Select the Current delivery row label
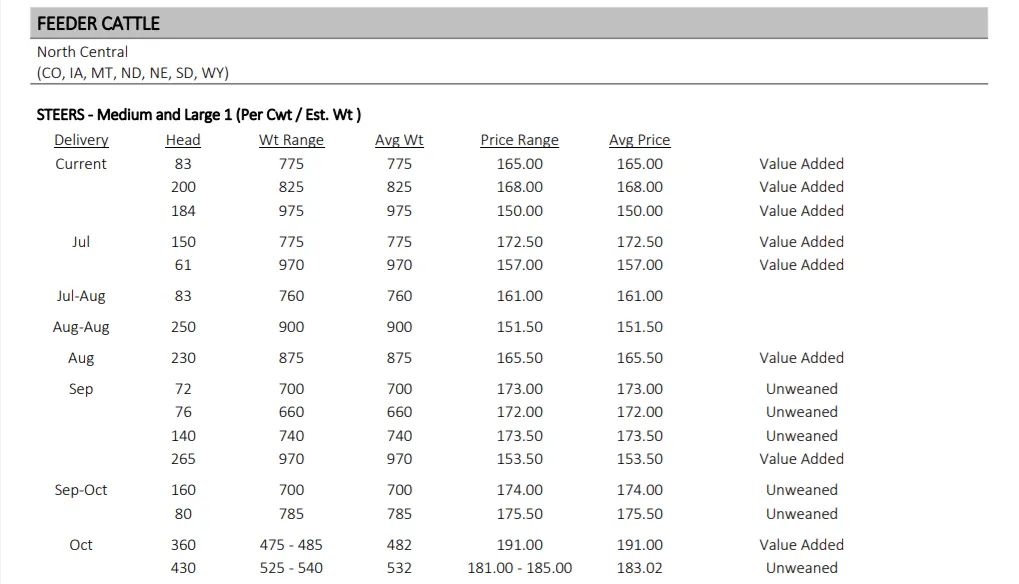The image size is (1019, 584). 81,164
